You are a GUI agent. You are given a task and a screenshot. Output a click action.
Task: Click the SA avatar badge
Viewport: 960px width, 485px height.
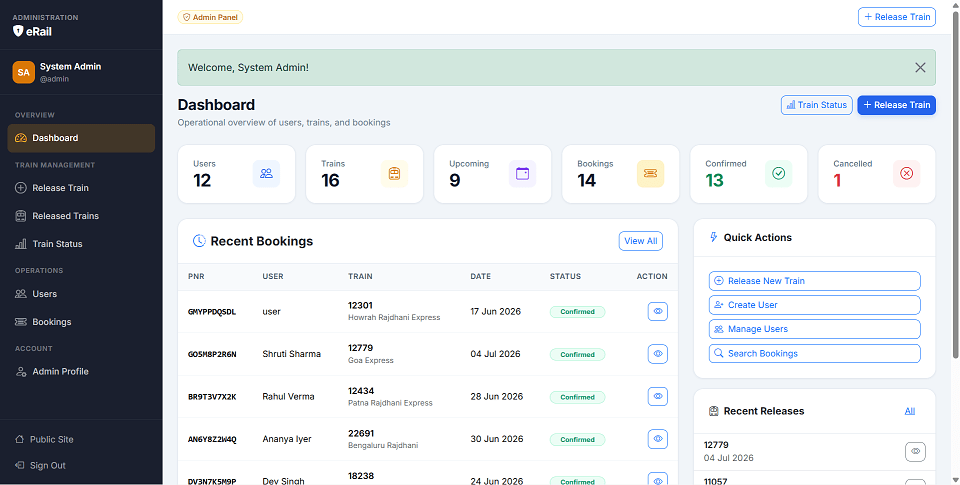point(23,72)
